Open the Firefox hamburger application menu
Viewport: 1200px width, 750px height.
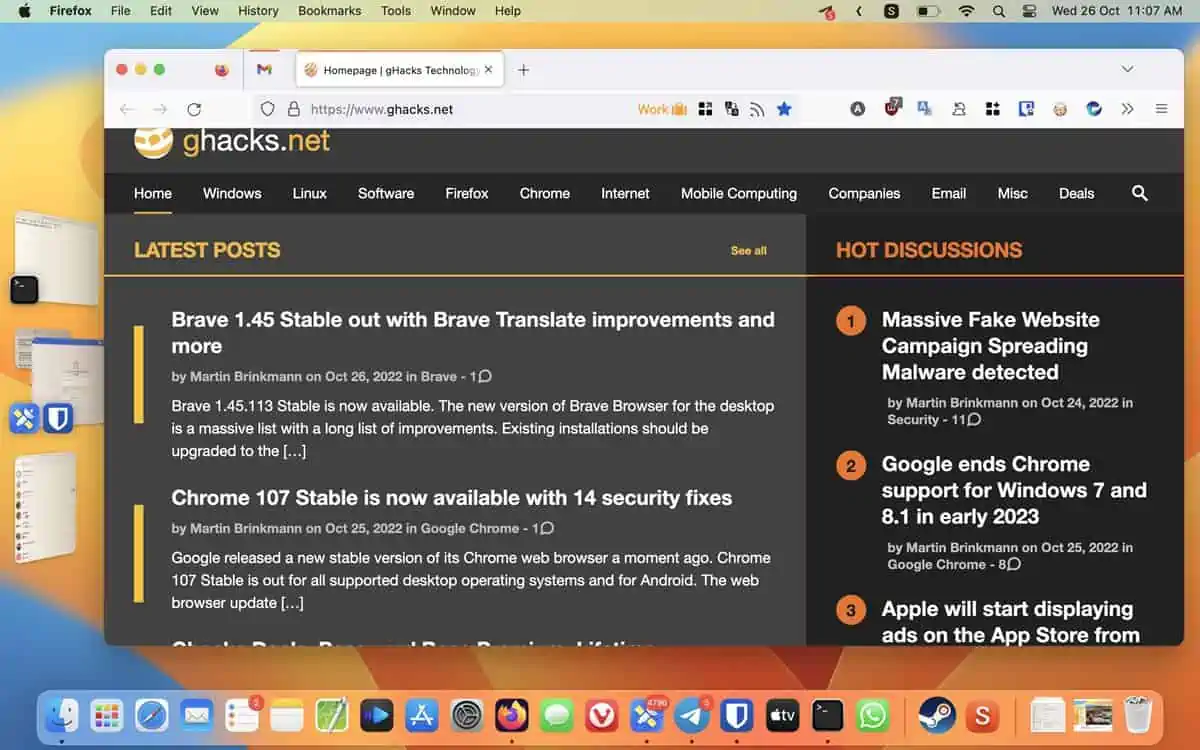[1161, 109]
